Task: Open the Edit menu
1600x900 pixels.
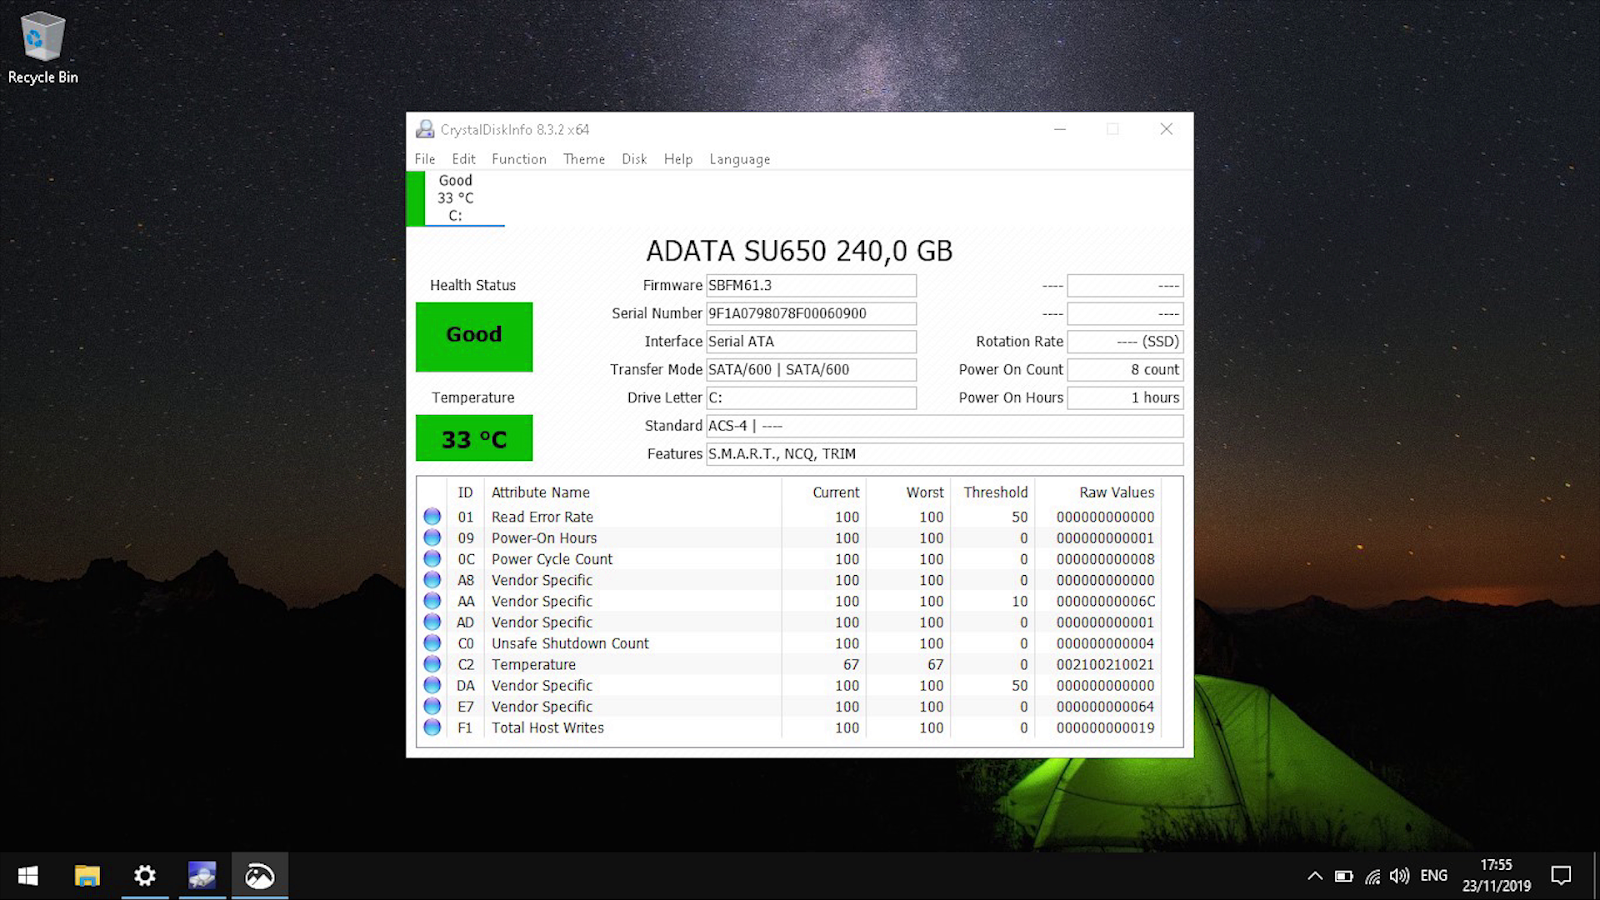Action: click(464, 159)
